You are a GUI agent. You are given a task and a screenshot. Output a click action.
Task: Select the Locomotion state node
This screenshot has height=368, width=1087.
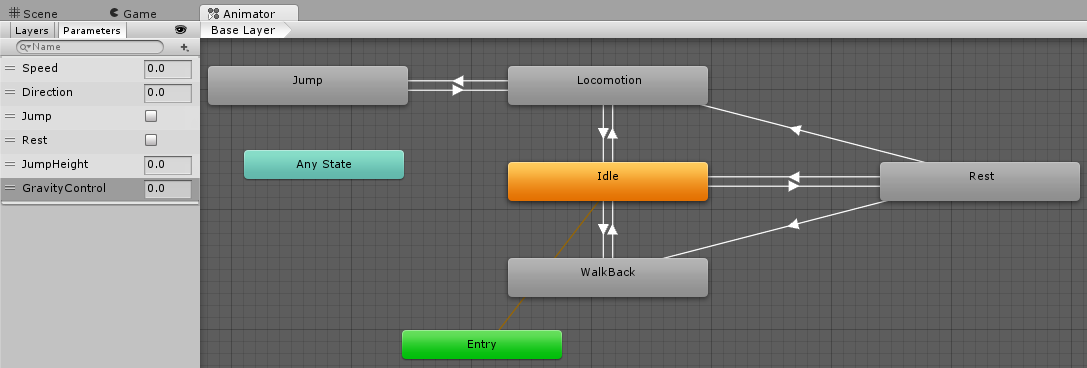pyautogui.click(x=608, y=85)
